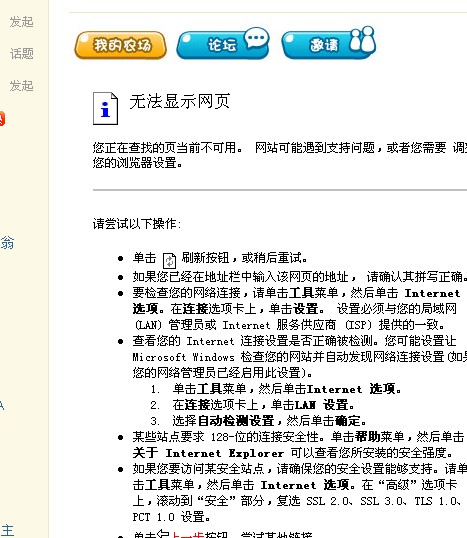Click the 主 link at sidebar bottom

(x=7, y=530)
